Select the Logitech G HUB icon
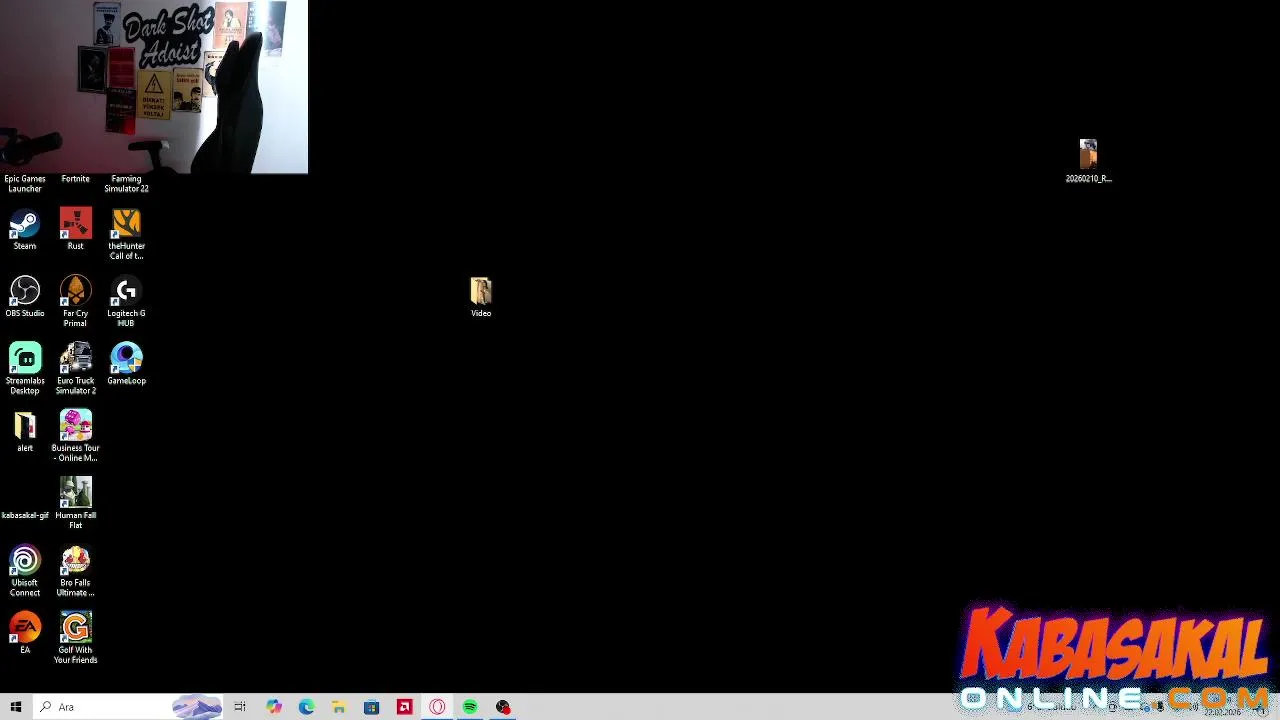The height and width of the screenshot is (720, 1280). click(x=126, y=301)
